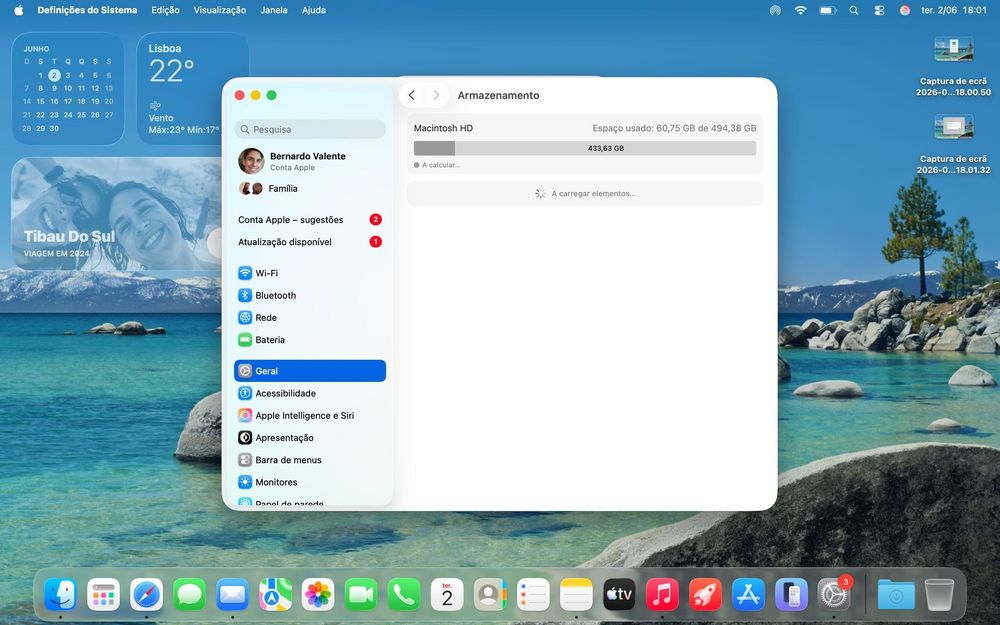Image resolution: width=1000 pixels, height=625 pixels.
Task: Select Bateria in the sidebar
Action: [310, 340]
